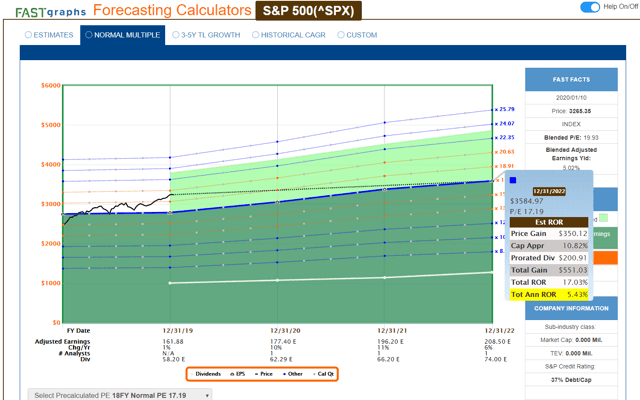Select the ESTIMATES radio tab

pyautogui.click(x=49, y=35)
